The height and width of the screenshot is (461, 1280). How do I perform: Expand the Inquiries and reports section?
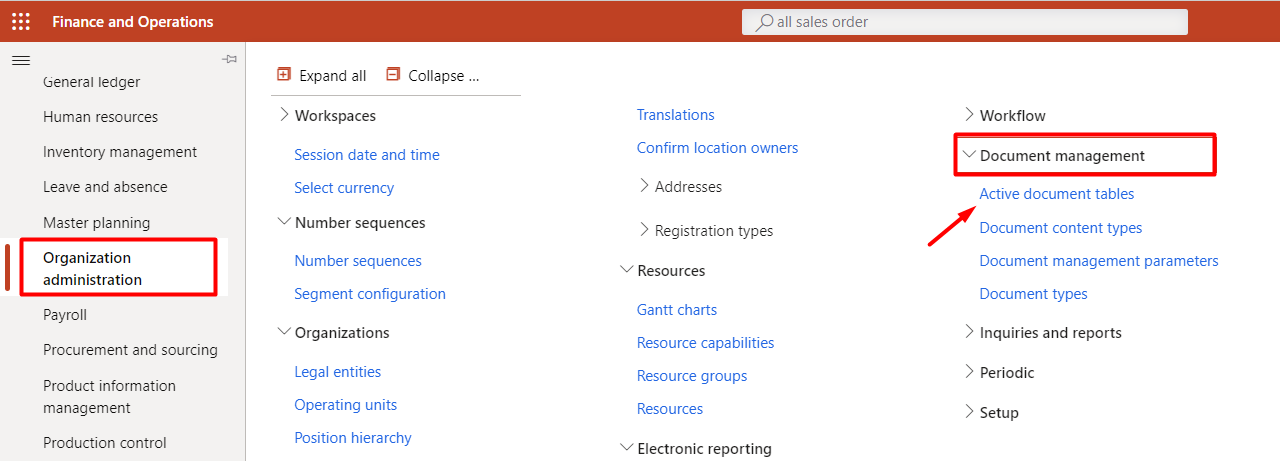point(968,332)
